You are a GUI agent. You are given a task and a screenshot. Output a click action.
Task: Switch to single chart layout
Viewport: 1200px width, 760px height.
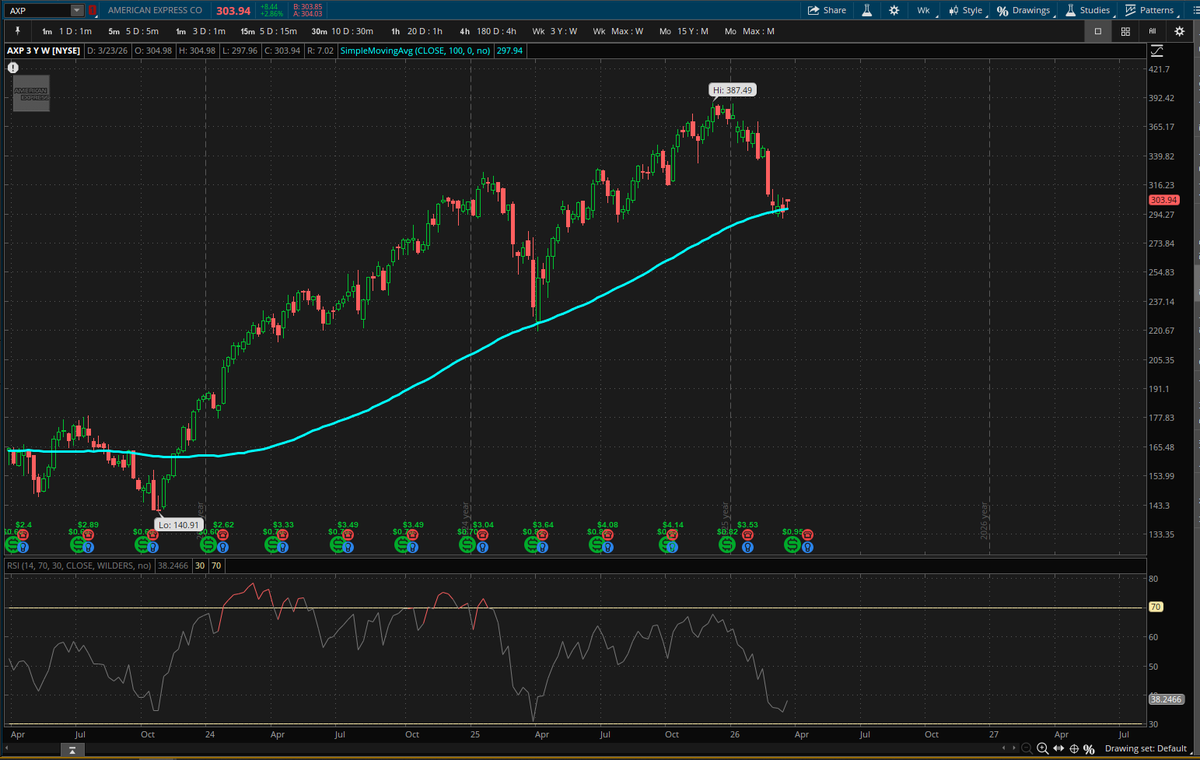(1098, 31)
